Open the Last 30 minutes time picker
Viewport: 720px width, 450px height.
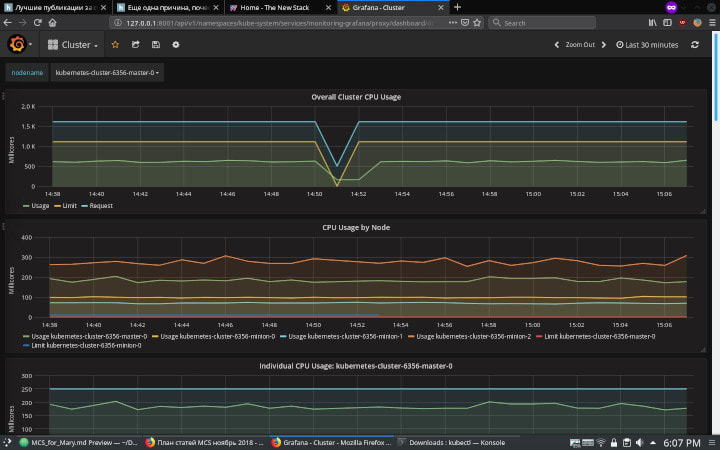(647, 44)
